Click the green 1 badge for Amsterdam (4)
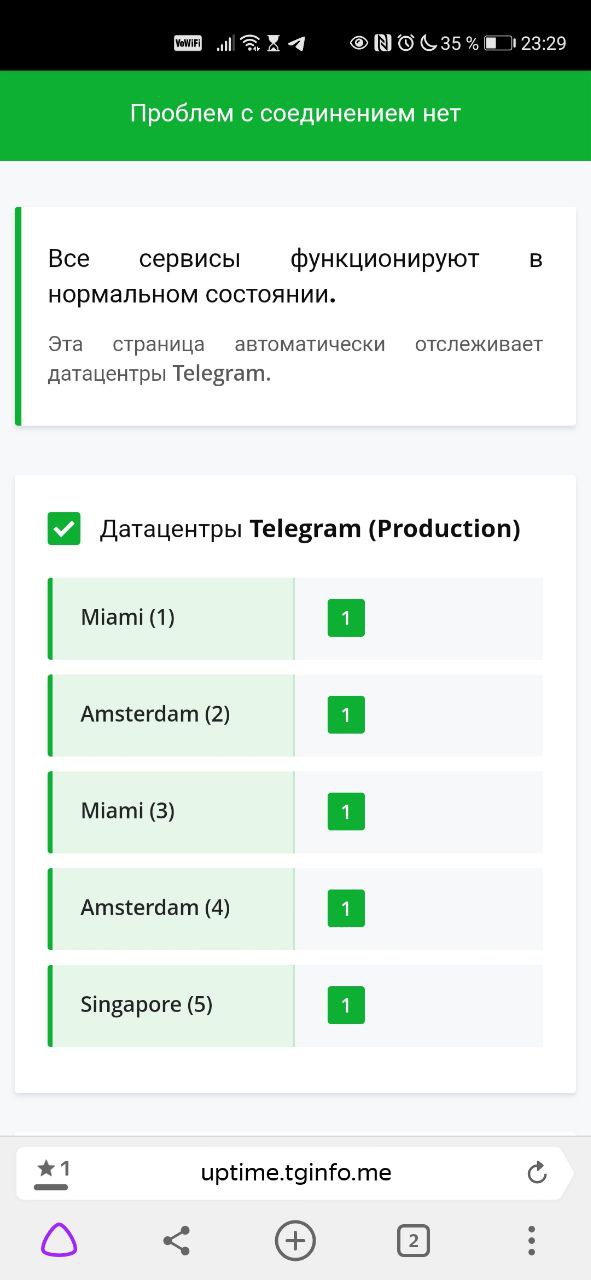Viewport: 591px width, 1280px height. click(346, 908)
